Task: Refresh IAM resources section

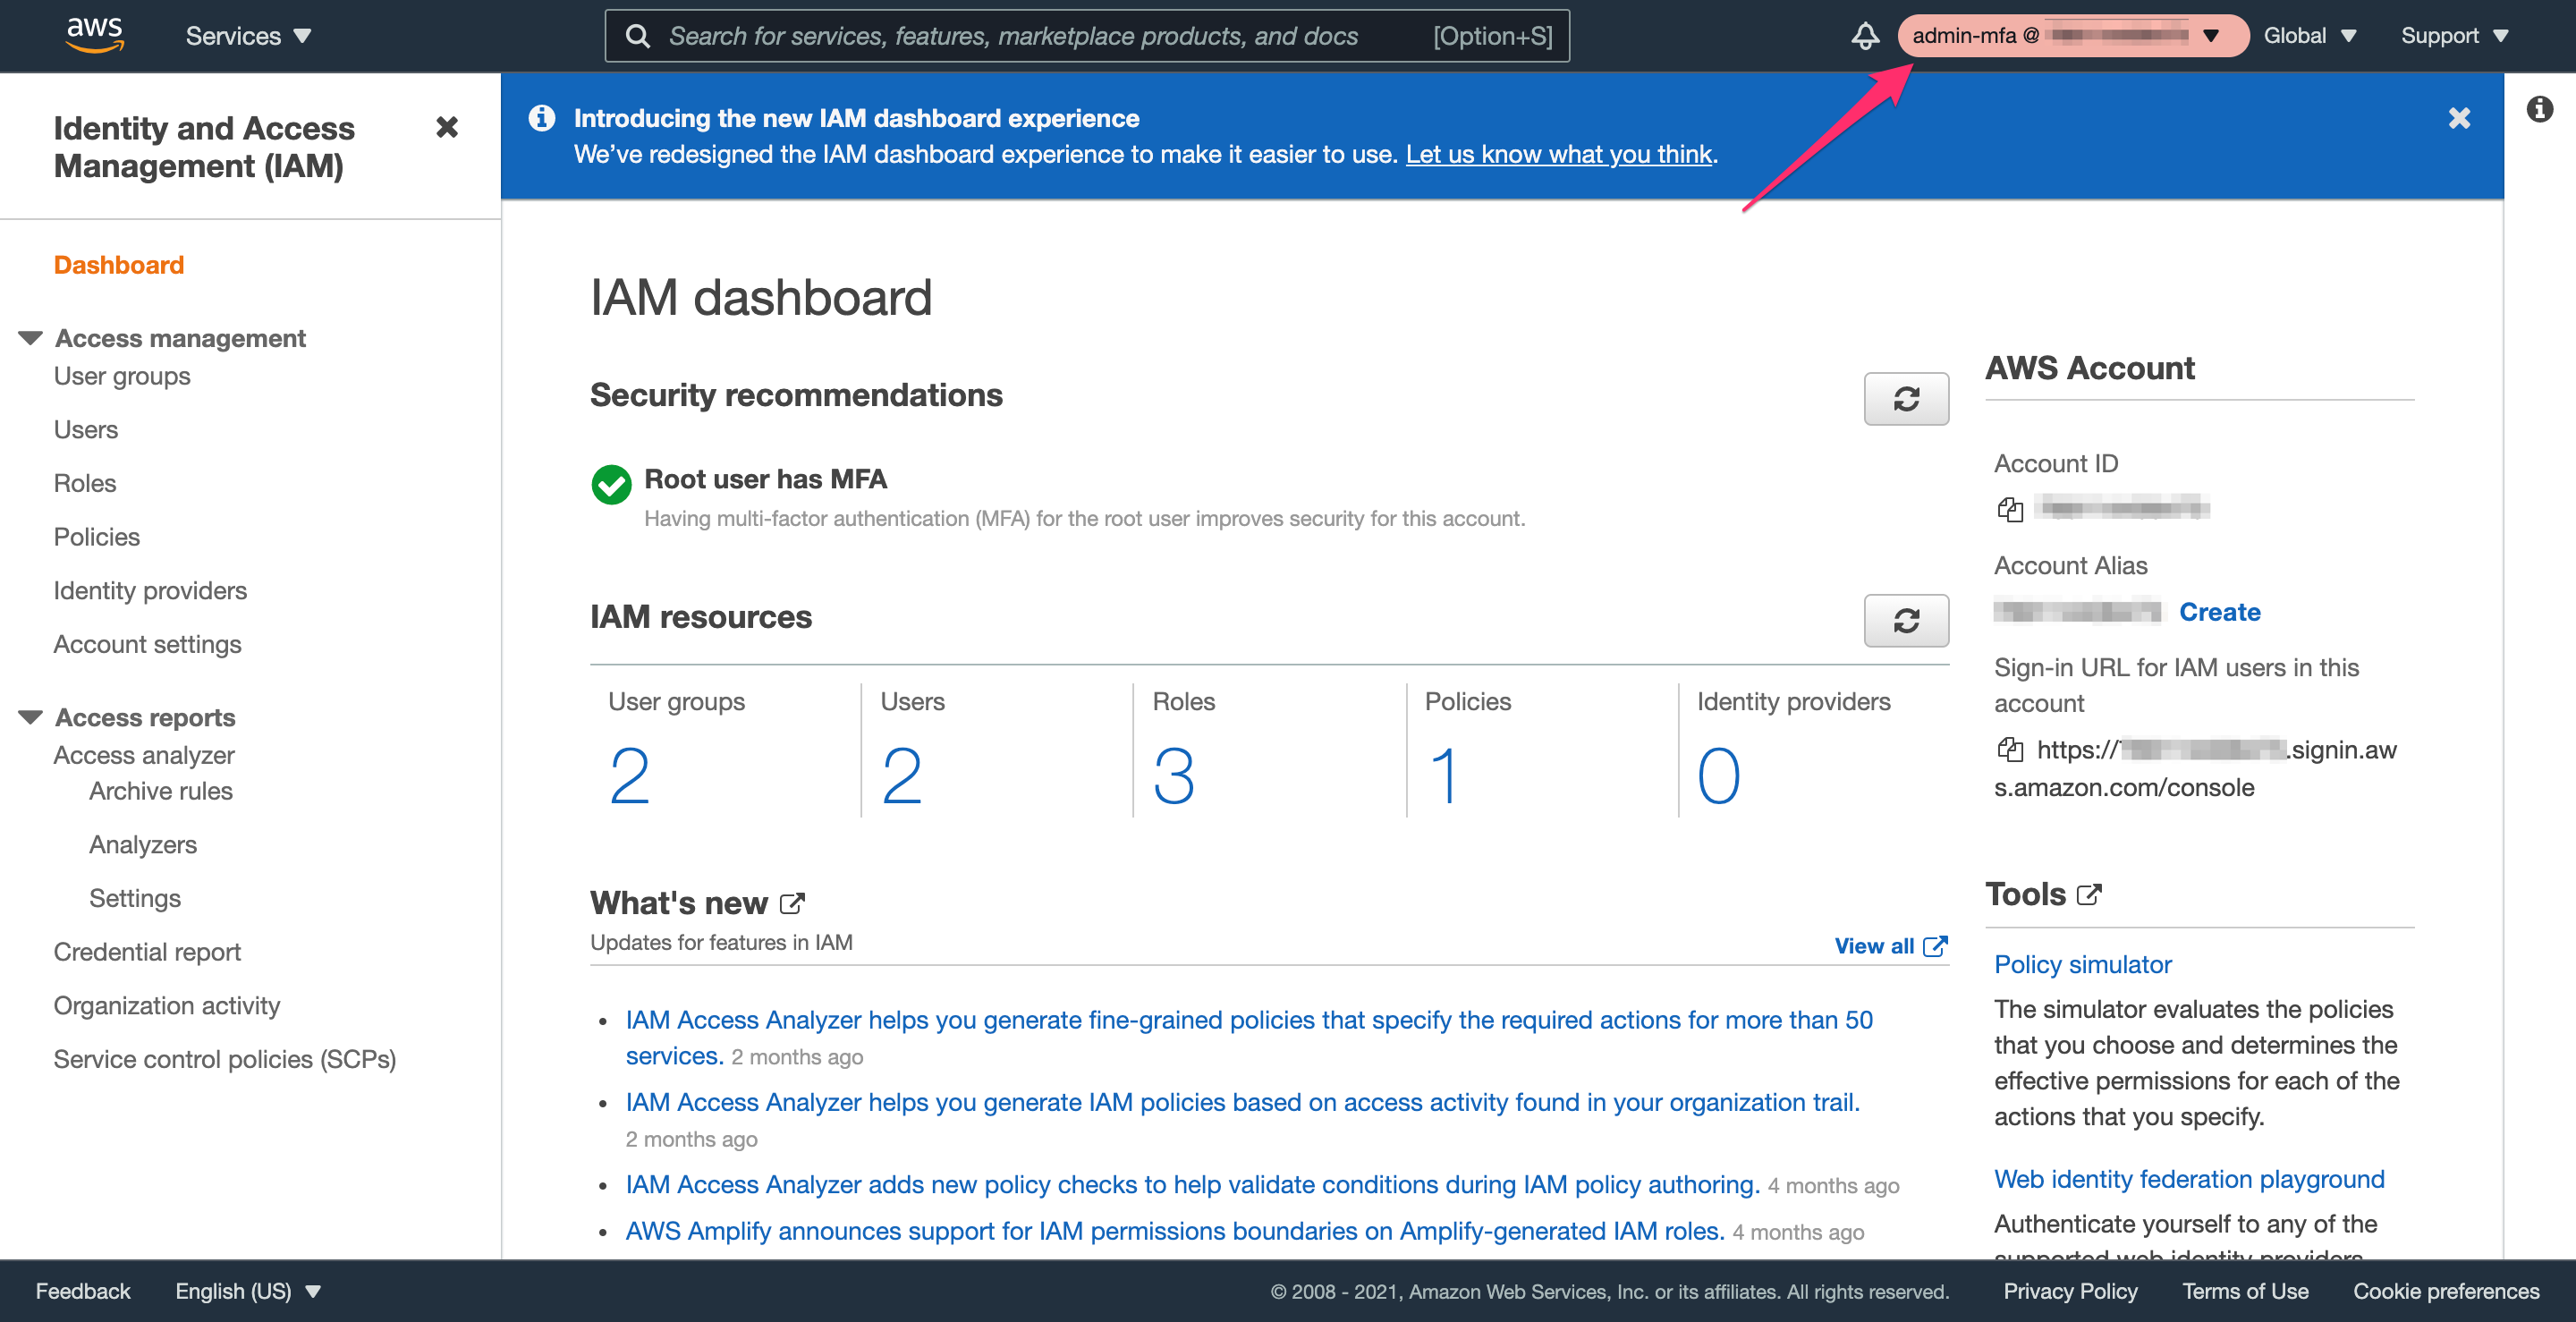Action: tap(1906, 621)
